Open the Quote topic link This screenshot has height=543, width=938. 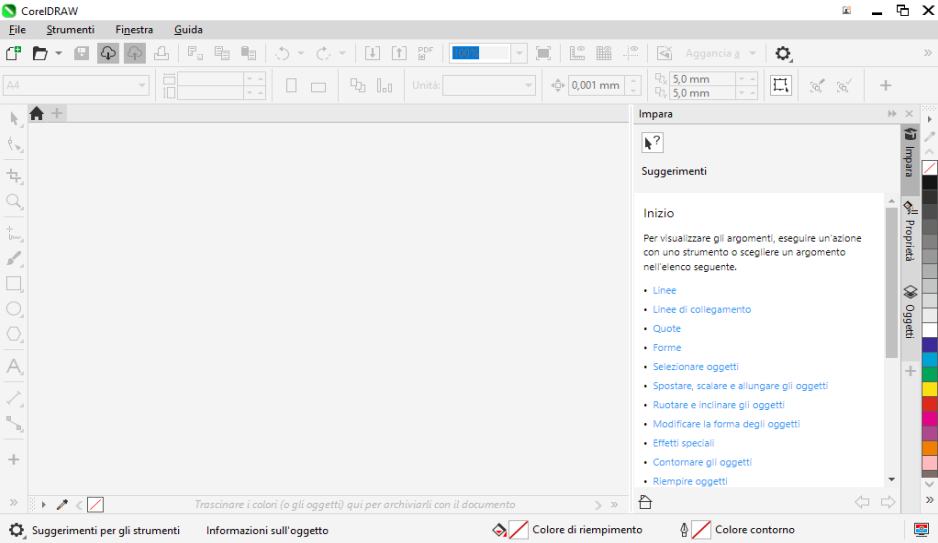[x=666, y=328]
